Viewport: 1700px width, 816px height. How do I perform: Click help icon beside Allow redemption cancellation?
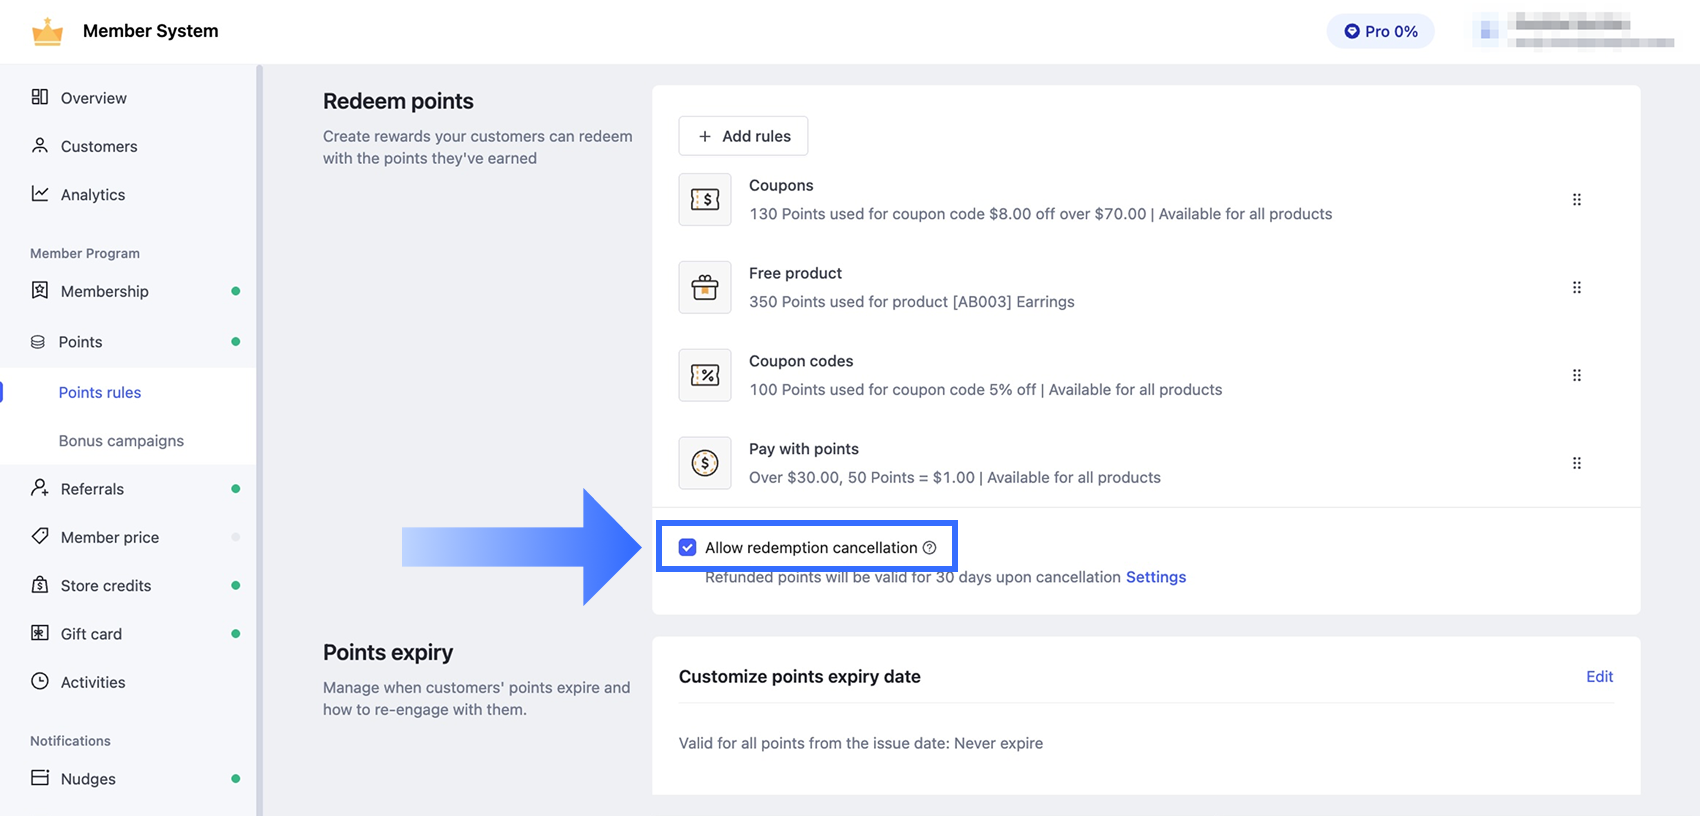coord(930,547)
